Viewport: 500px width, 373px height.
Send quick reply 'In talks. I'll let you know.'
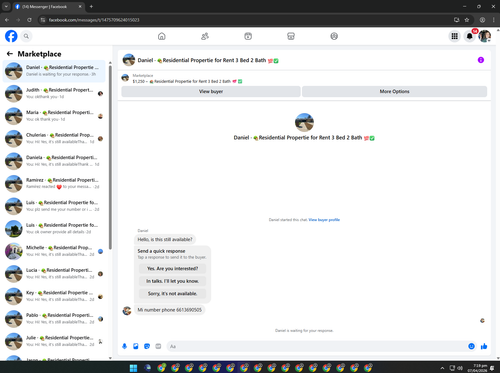[x=172, y=281]
